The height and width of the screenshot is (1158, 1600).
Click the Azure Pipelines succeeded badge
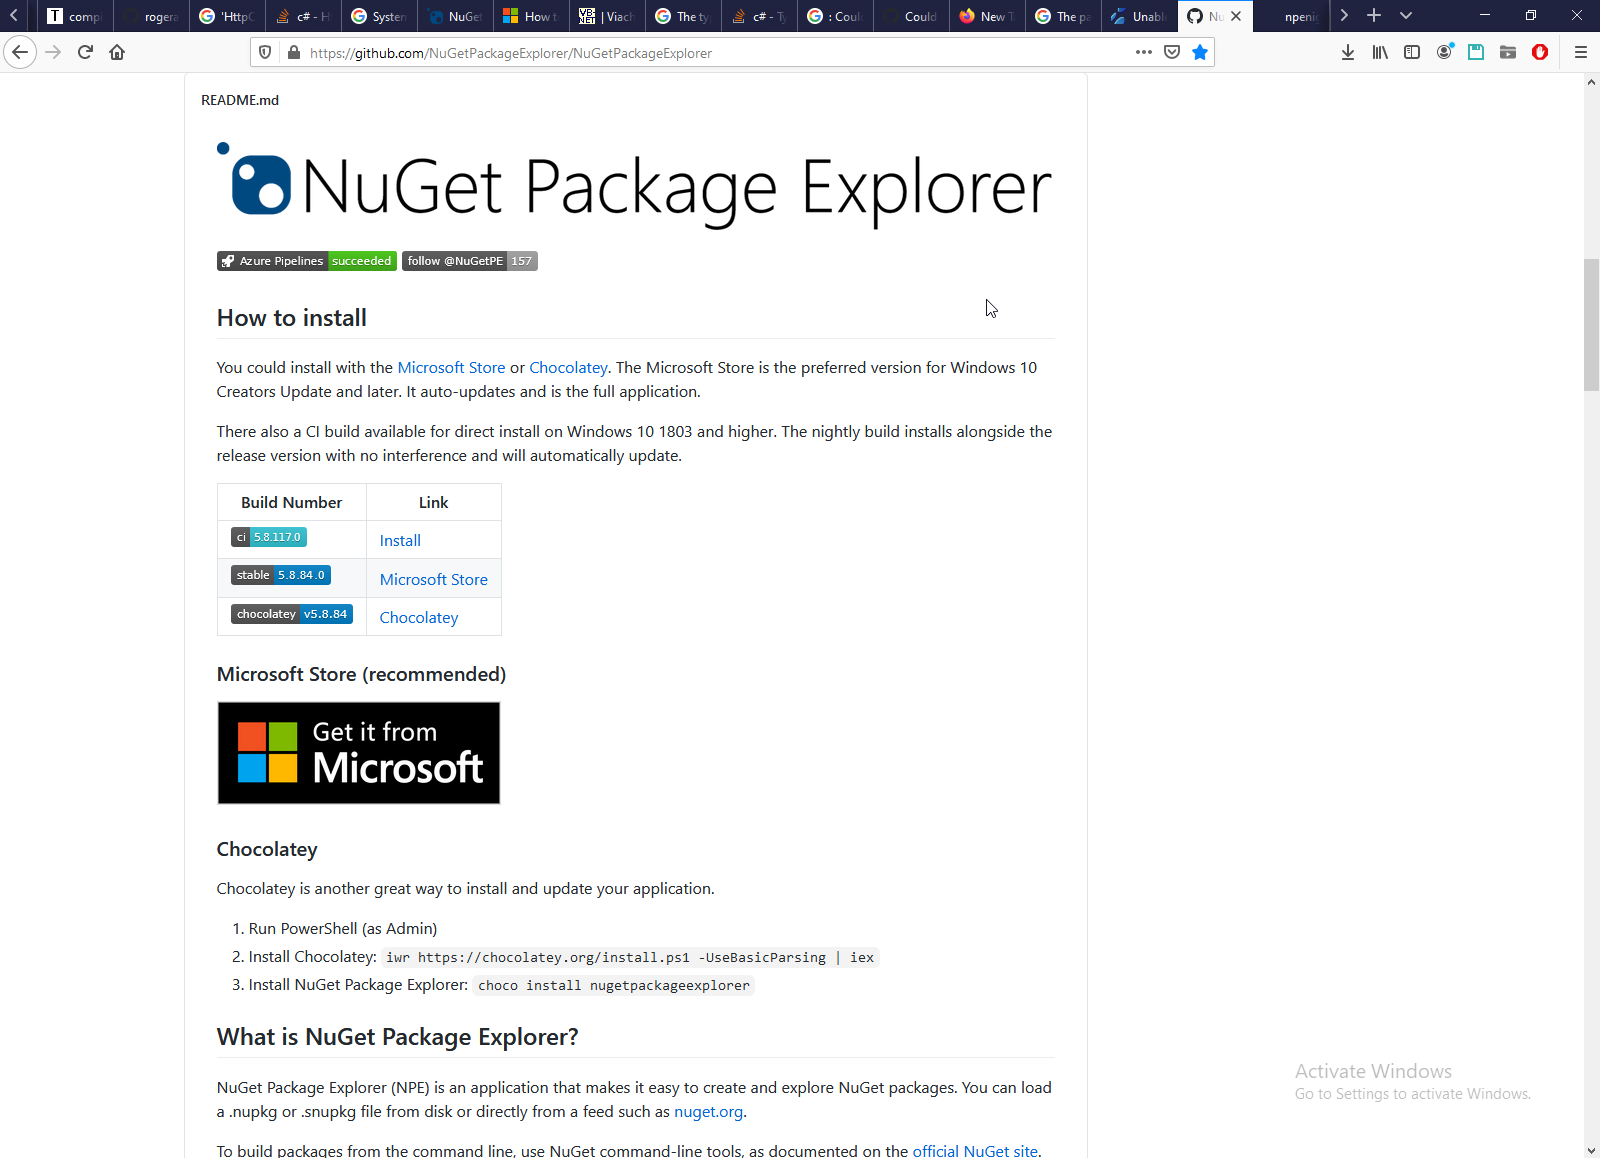[x=307, y=261]
